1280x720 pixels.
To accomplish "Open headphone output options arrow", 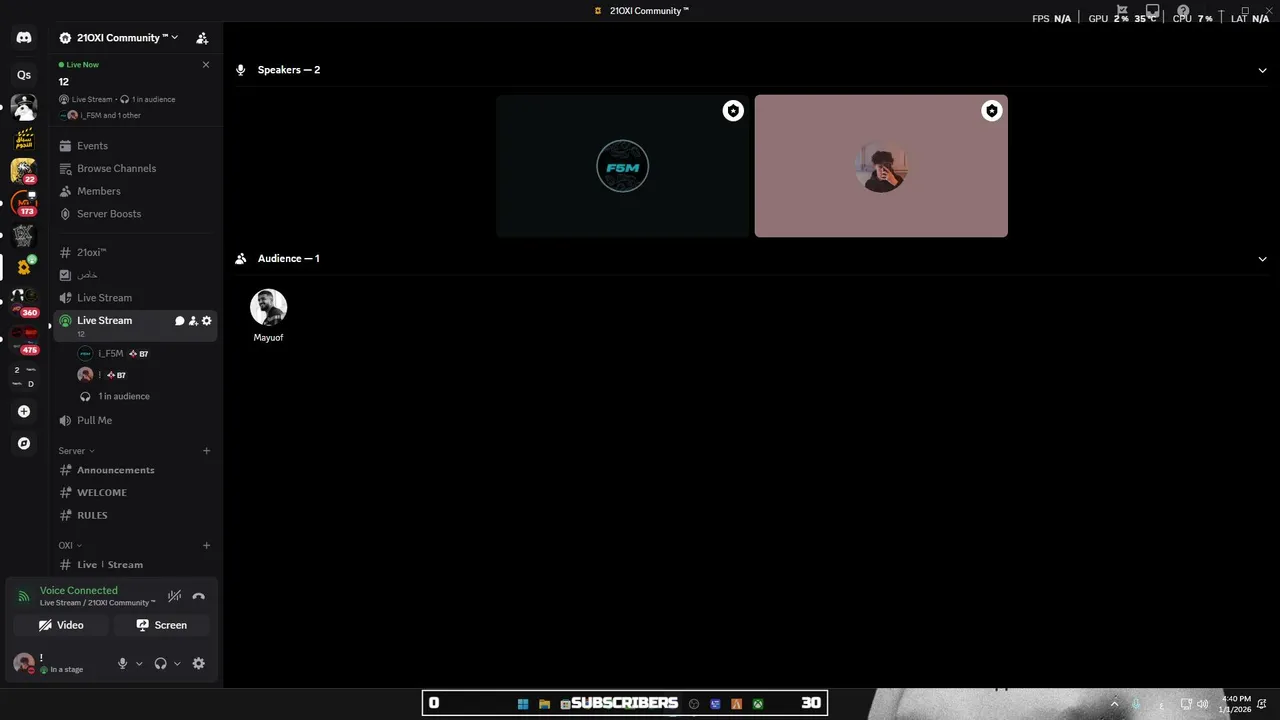I will pyautogui.click(x=177, y=663).
